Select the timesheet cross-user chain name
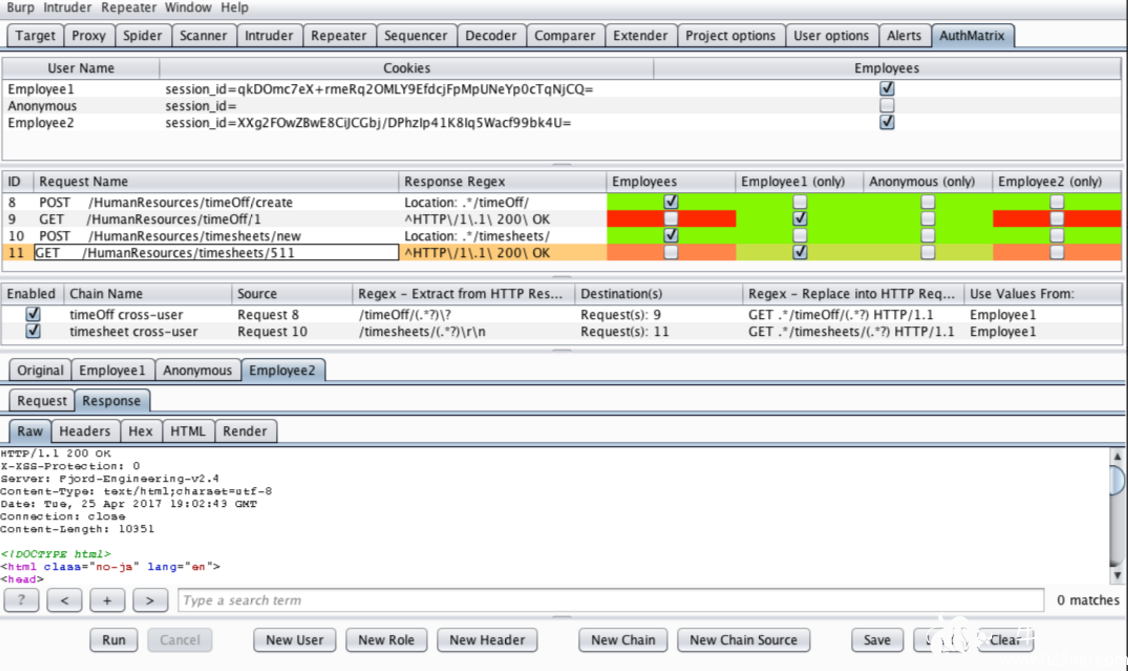The image size is (1128, 671). pyautogui.click(x=134, y=332)
